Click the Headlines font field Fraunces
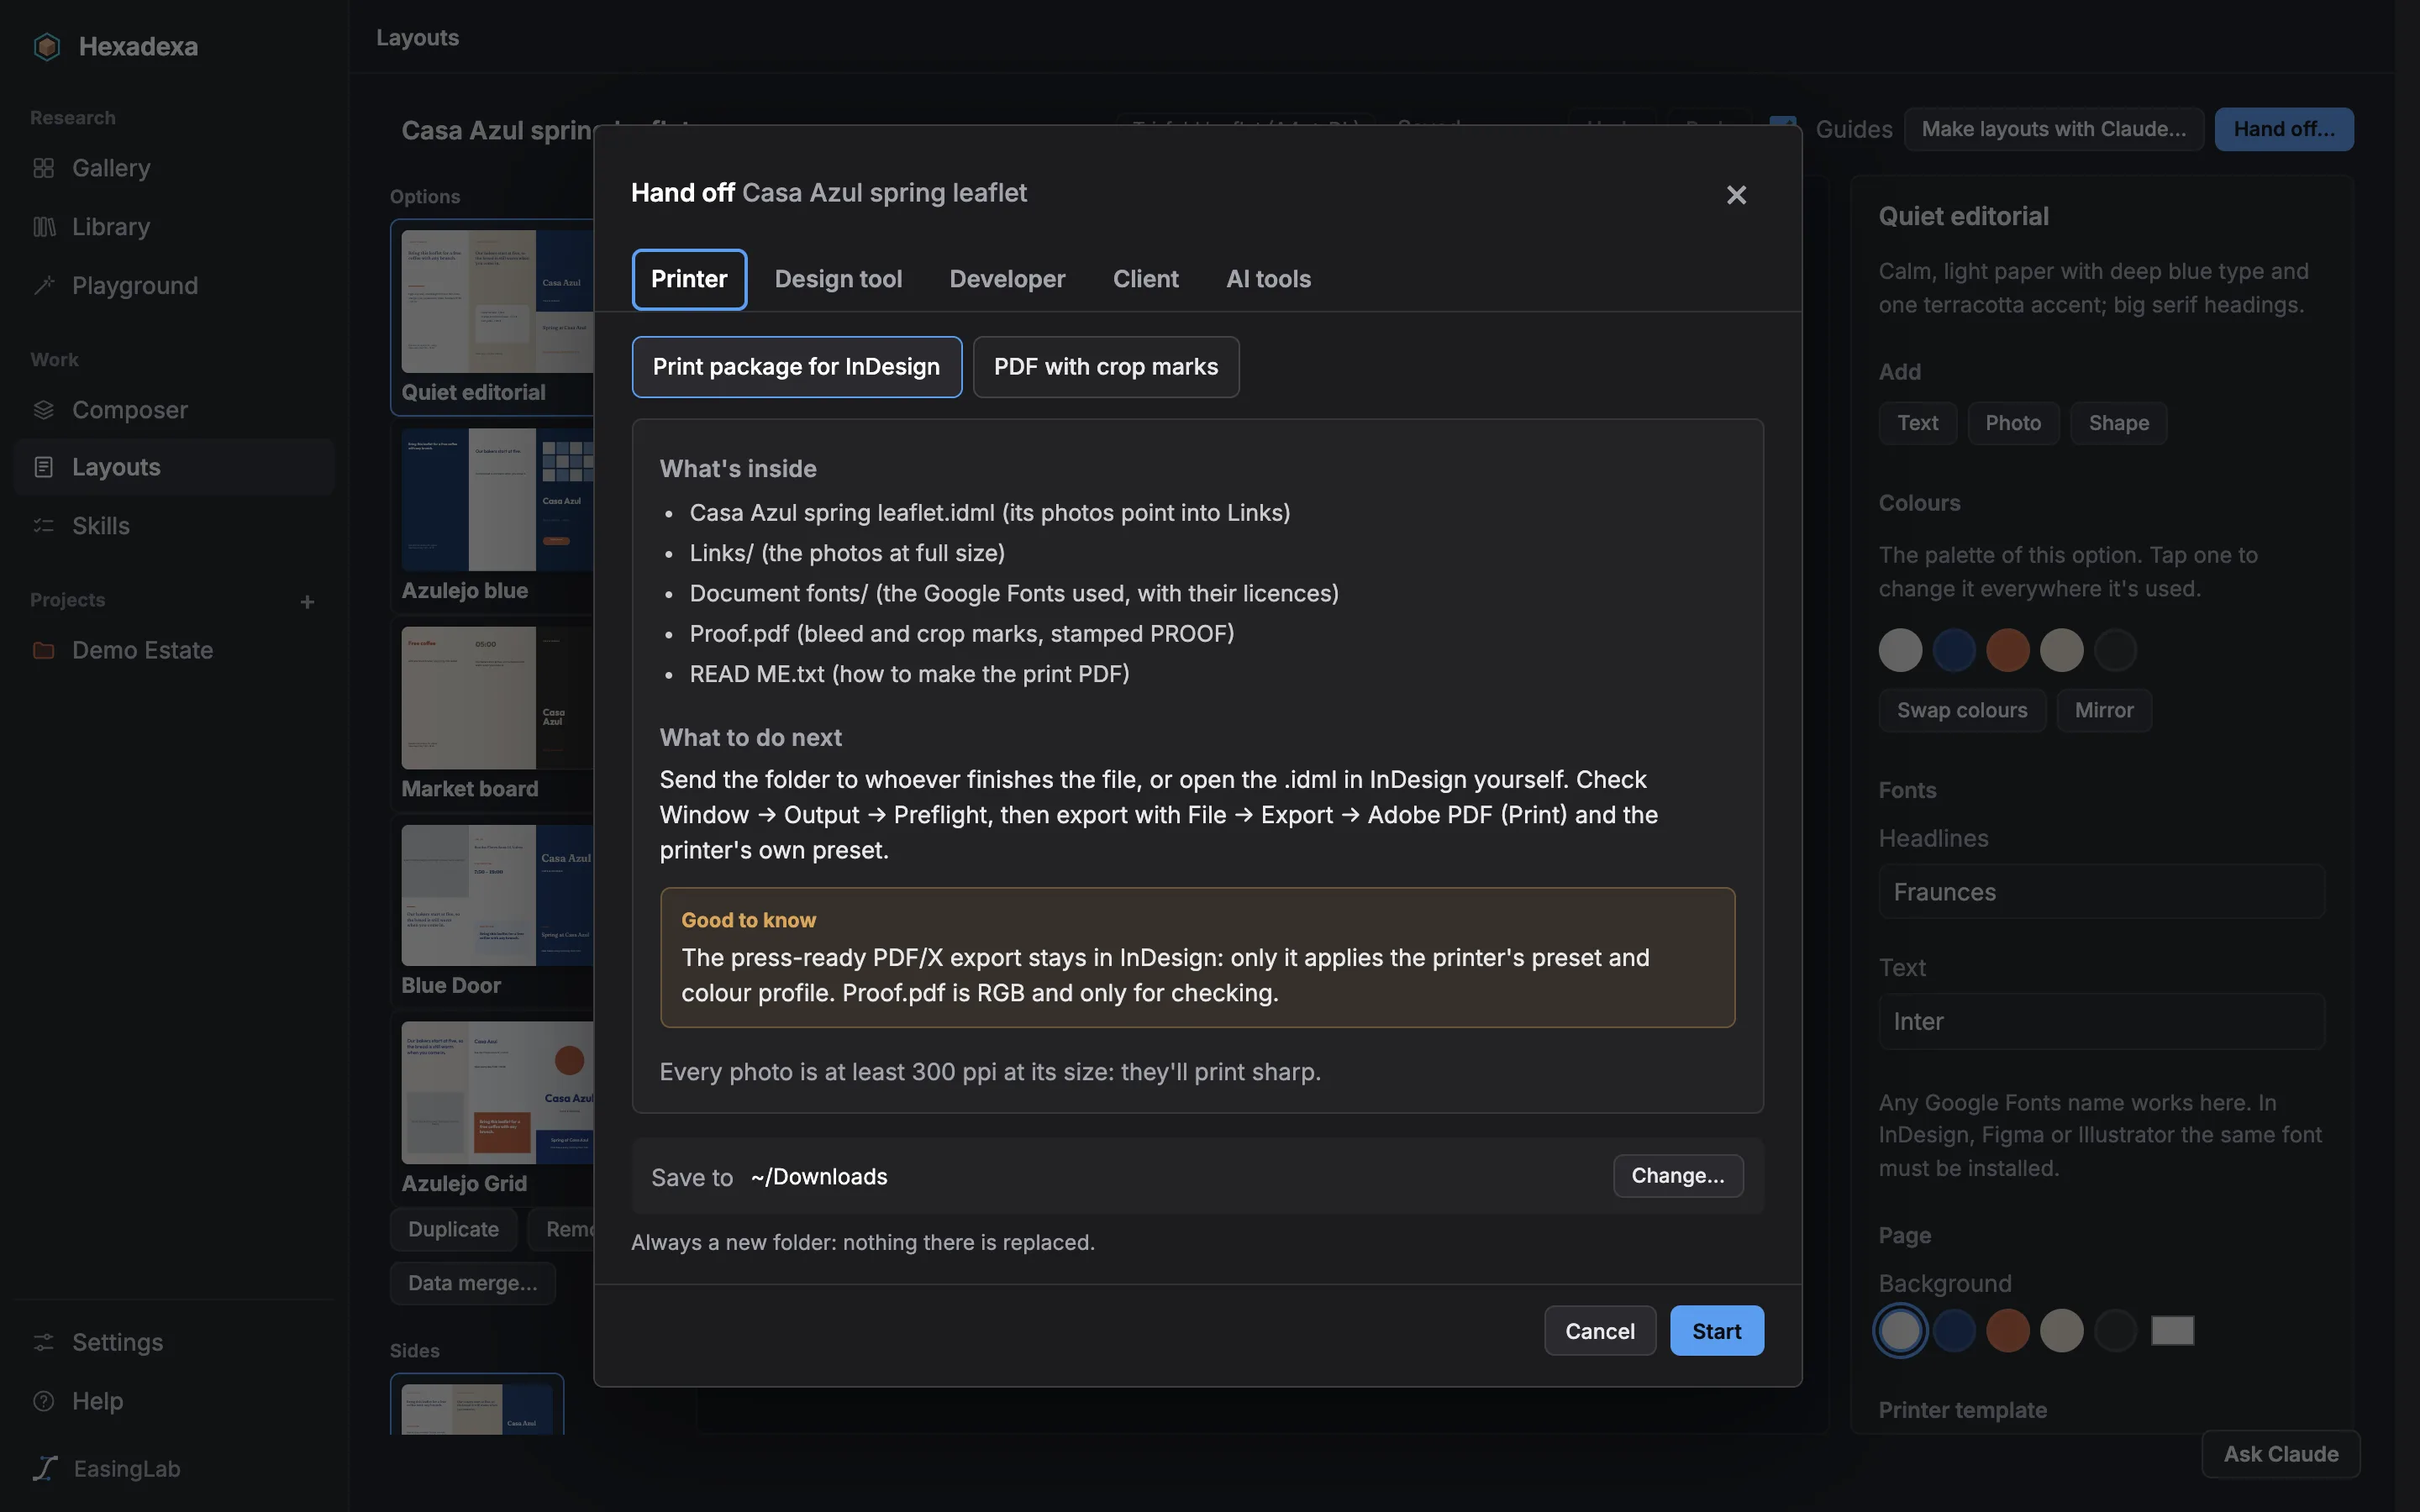 point(2101,891)
